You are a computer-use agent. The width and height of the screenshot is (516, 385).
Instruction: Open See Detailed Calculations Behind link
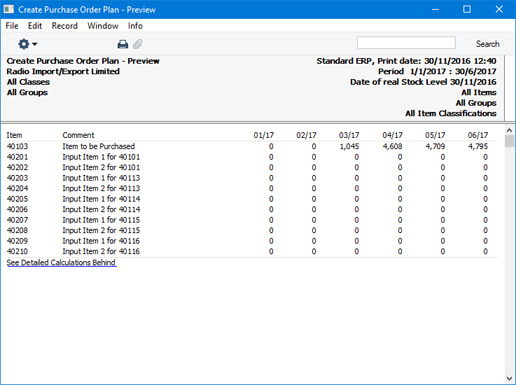61,263
